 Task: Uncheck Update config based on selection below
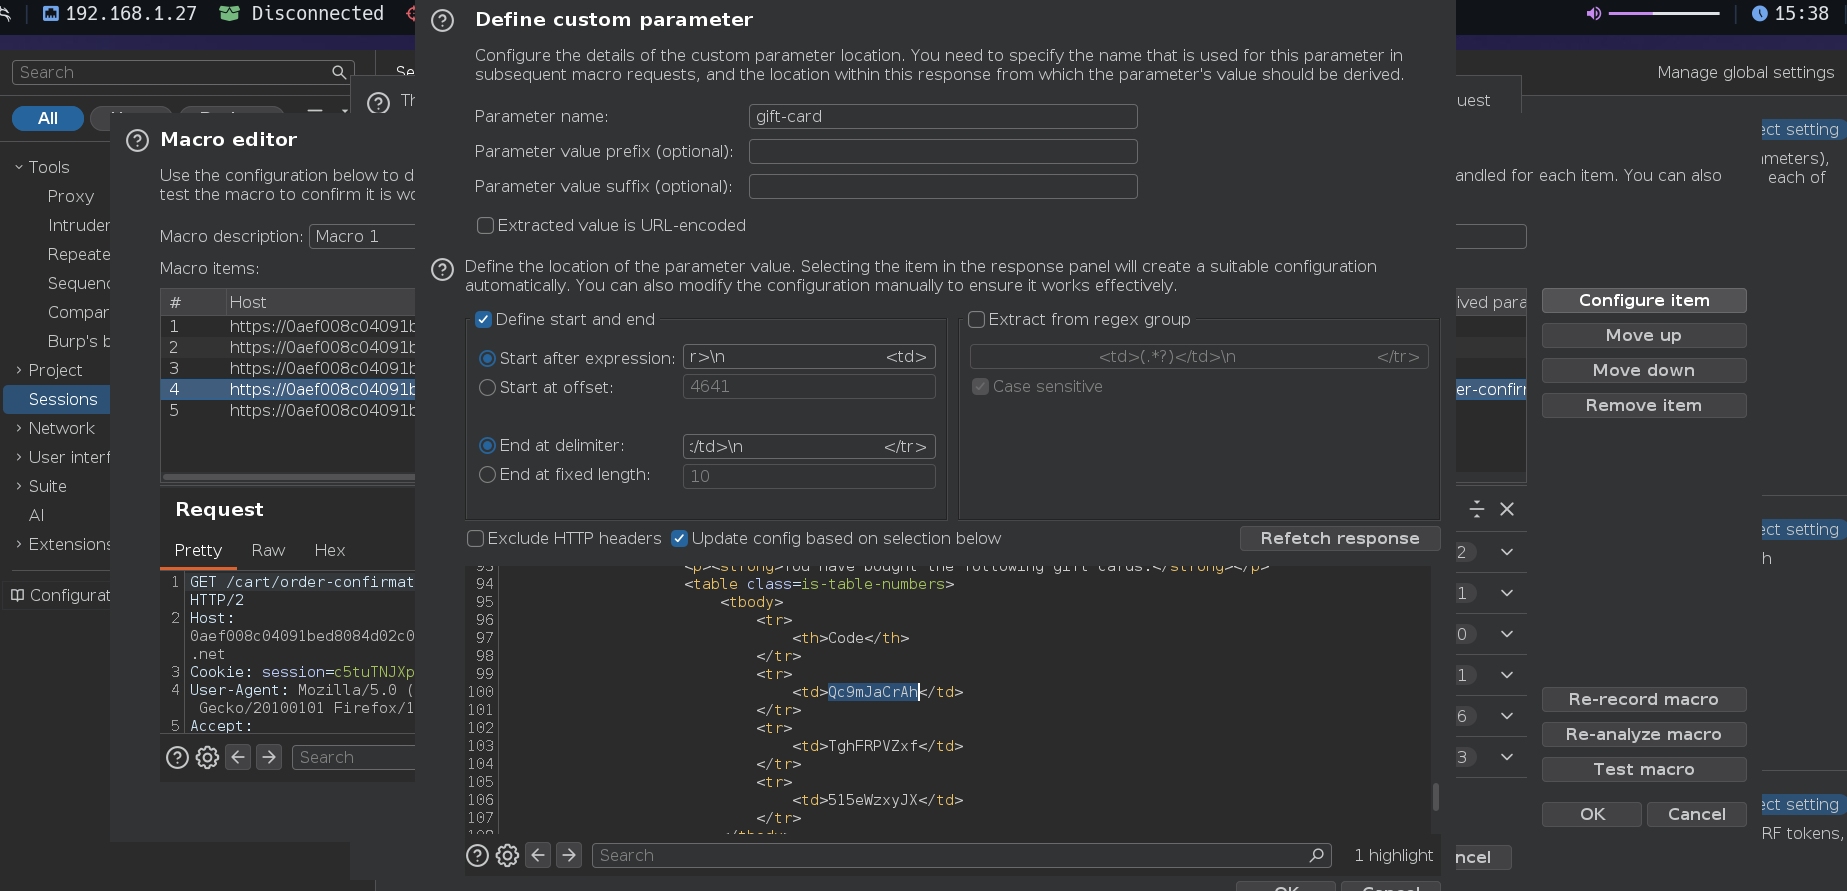pyautogui.click(x=680, y=539)
